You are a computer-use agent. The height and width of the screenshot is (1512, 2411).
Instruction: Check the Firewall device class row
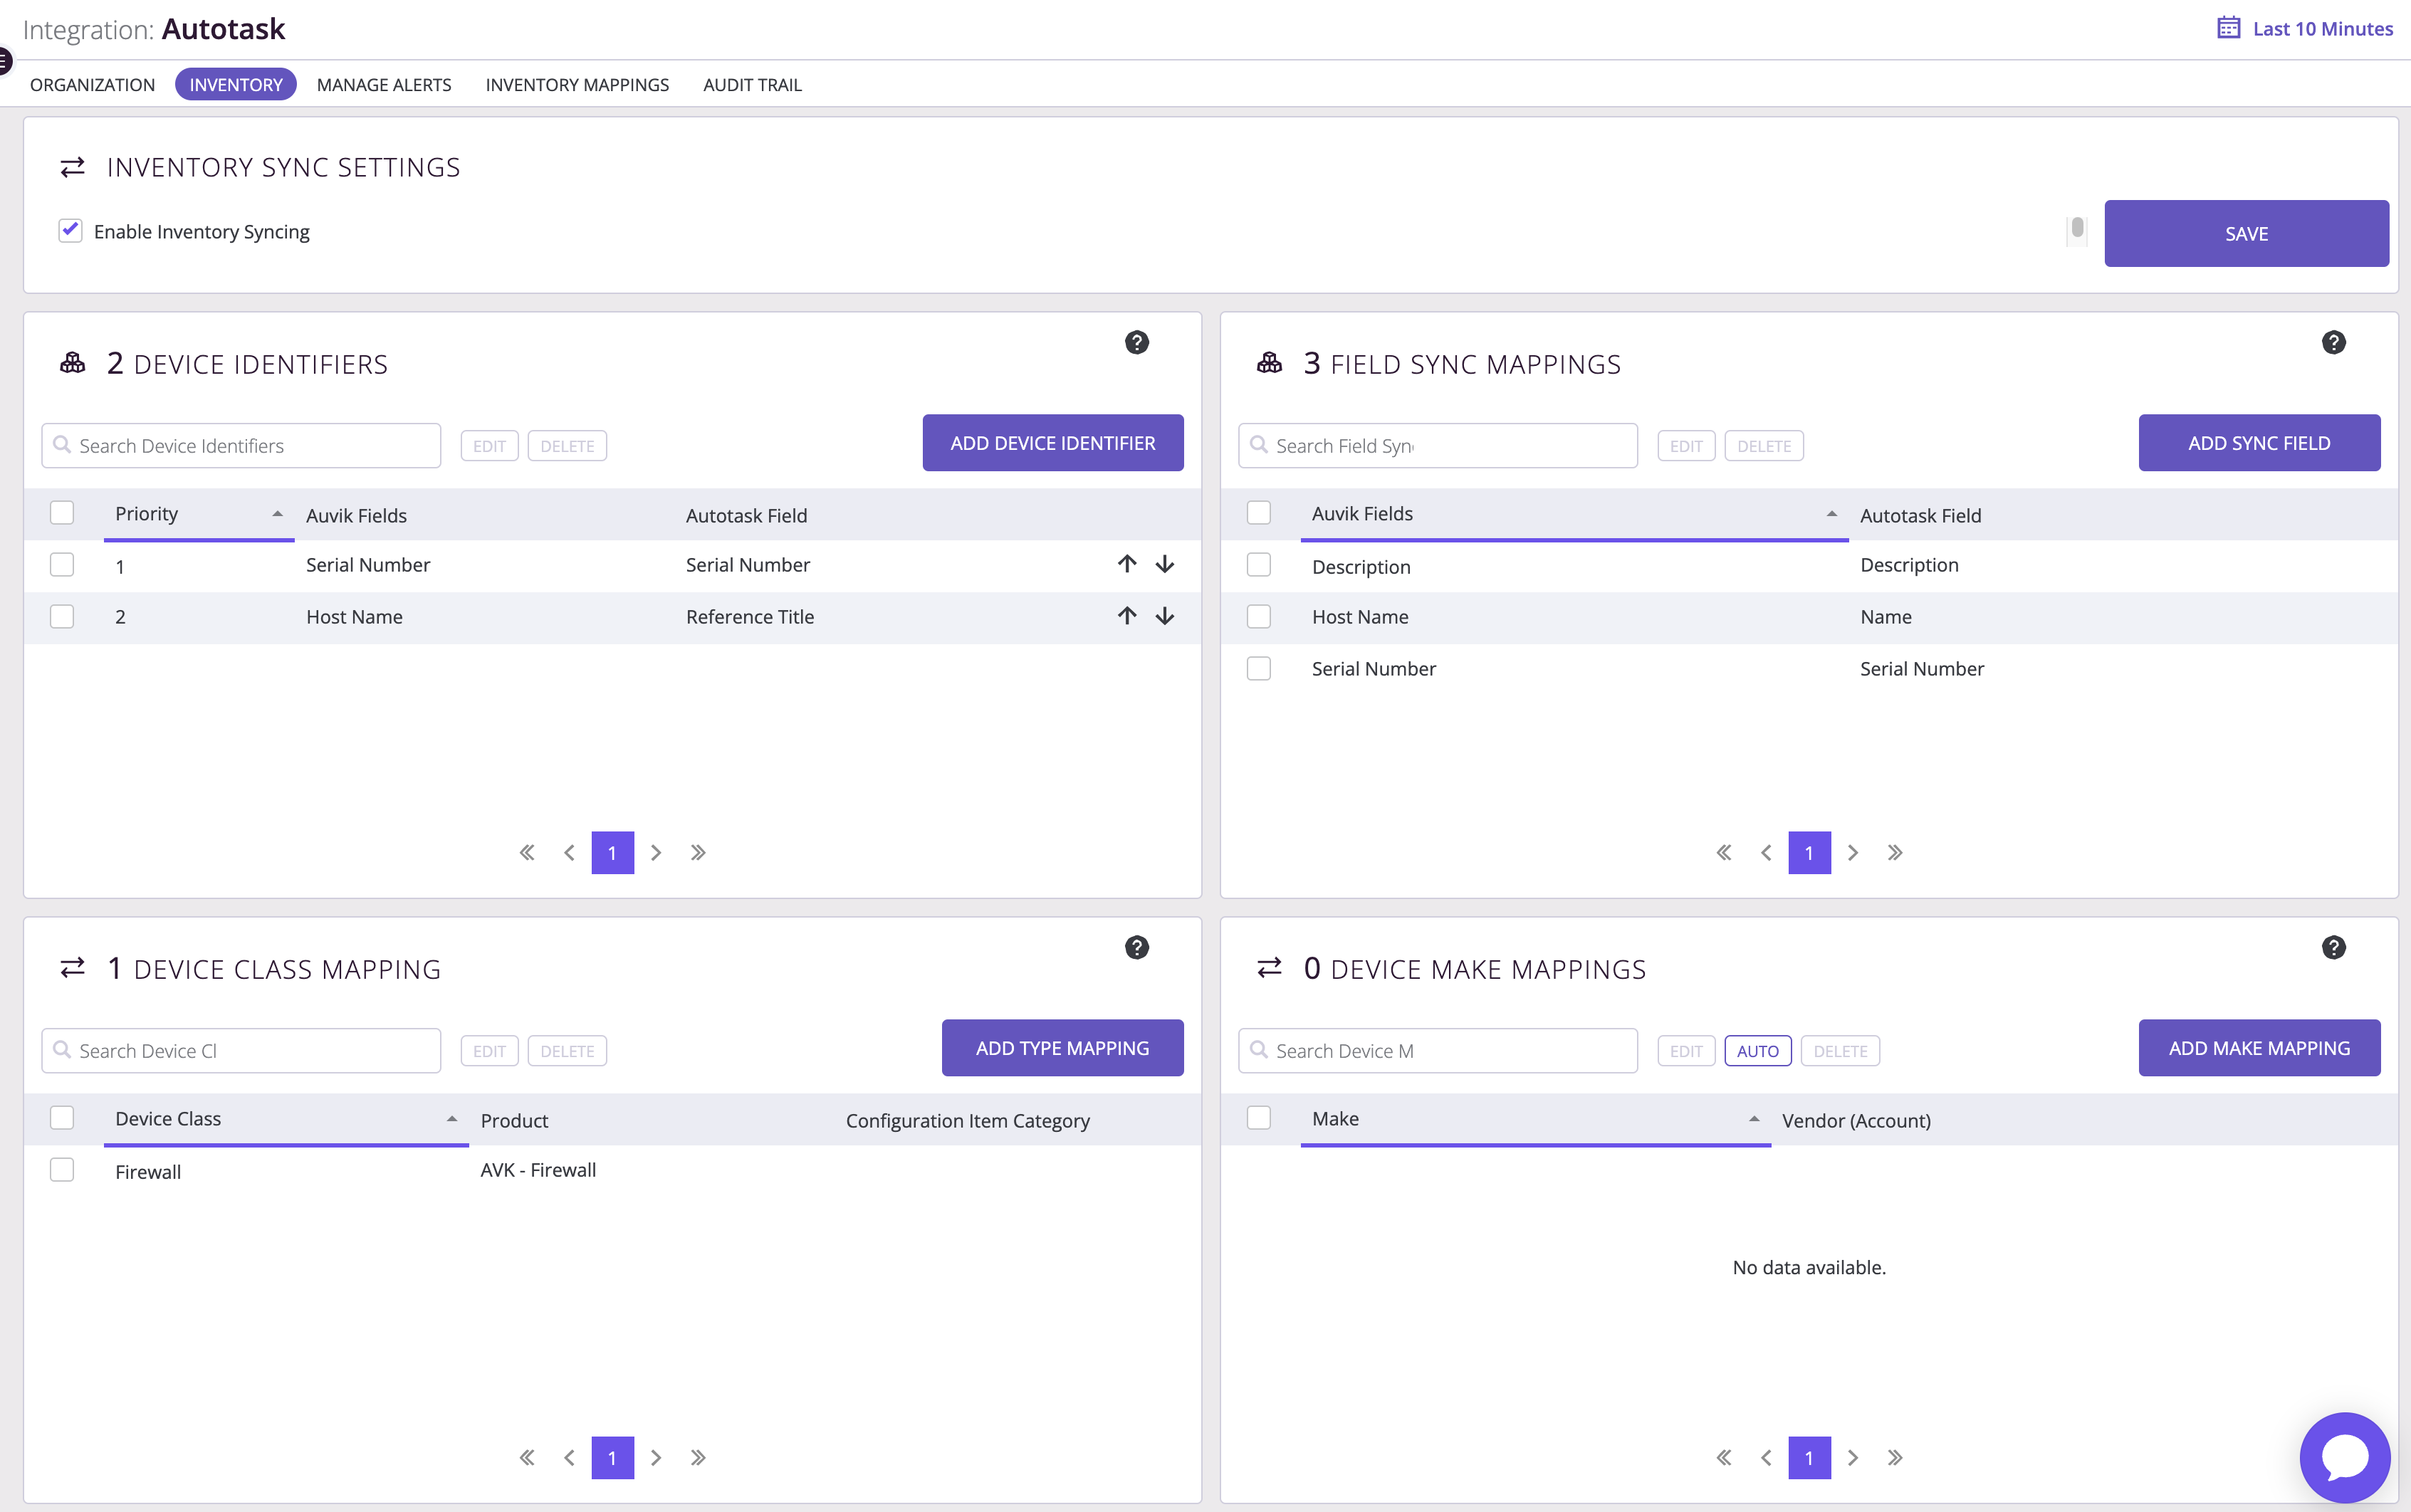(62, 1170)
